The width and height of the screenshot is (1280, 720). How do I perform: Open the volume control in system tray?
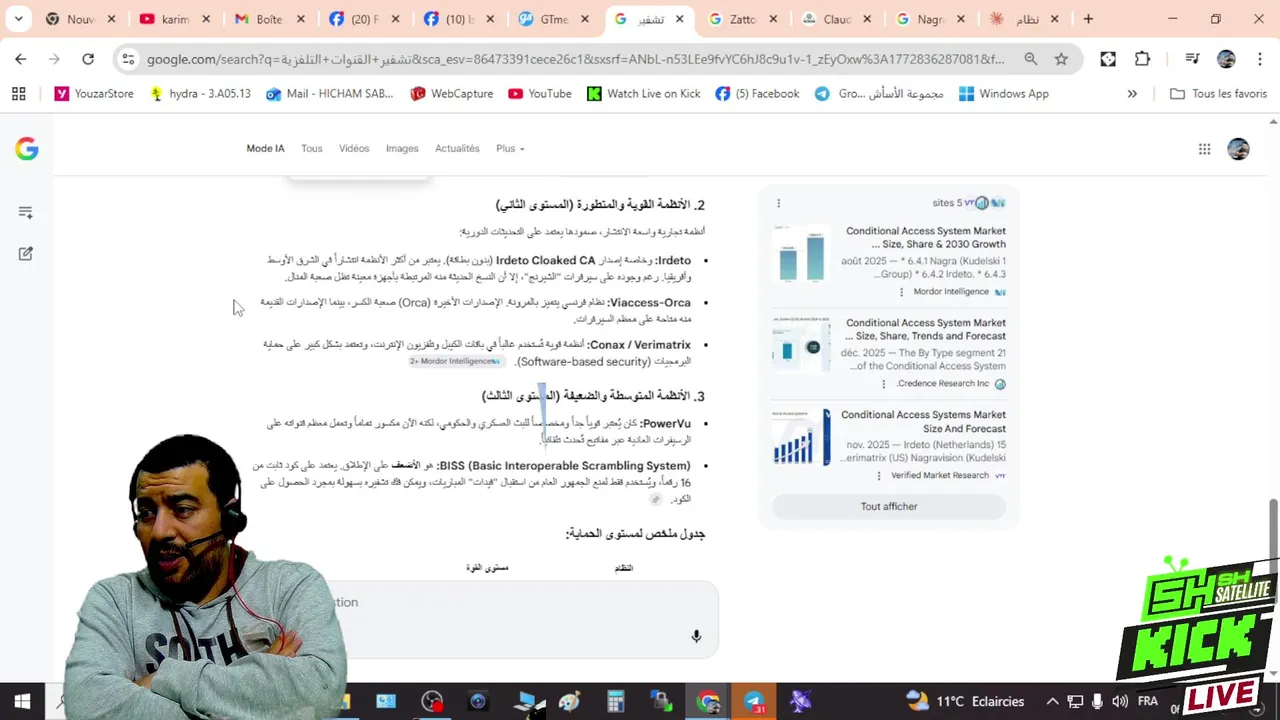[1120, 702]
